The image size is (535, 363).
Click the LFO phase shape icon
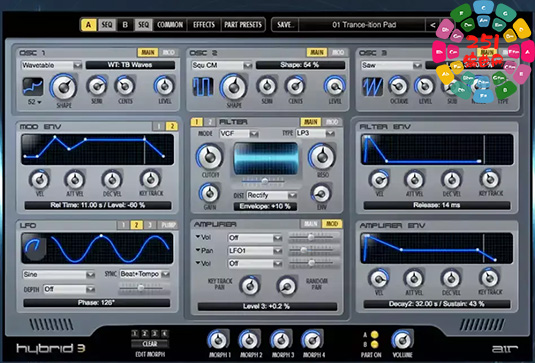pyautogui.click(x=34, y=247)
